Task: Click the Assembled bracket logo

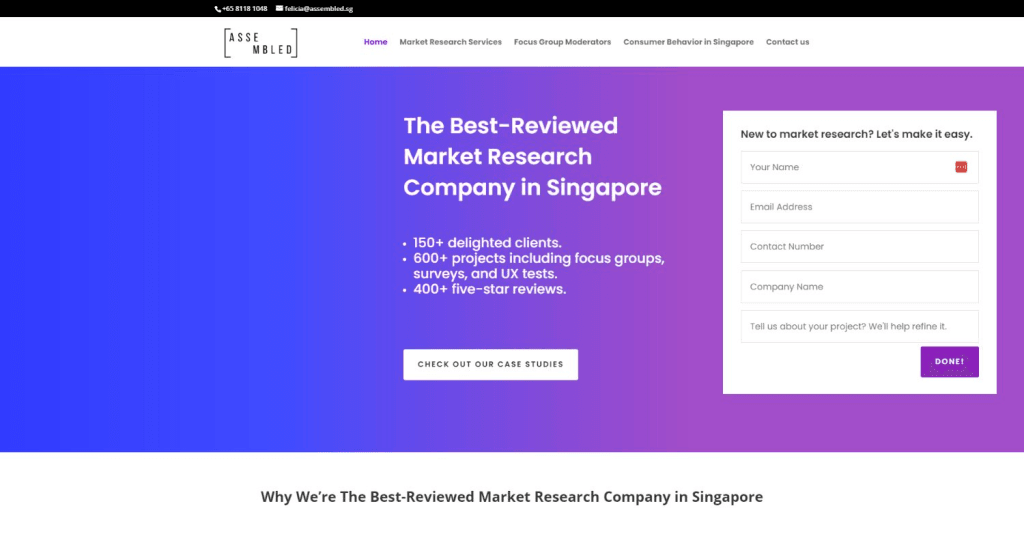Action: pyautogui.click(x=261, y=43)
